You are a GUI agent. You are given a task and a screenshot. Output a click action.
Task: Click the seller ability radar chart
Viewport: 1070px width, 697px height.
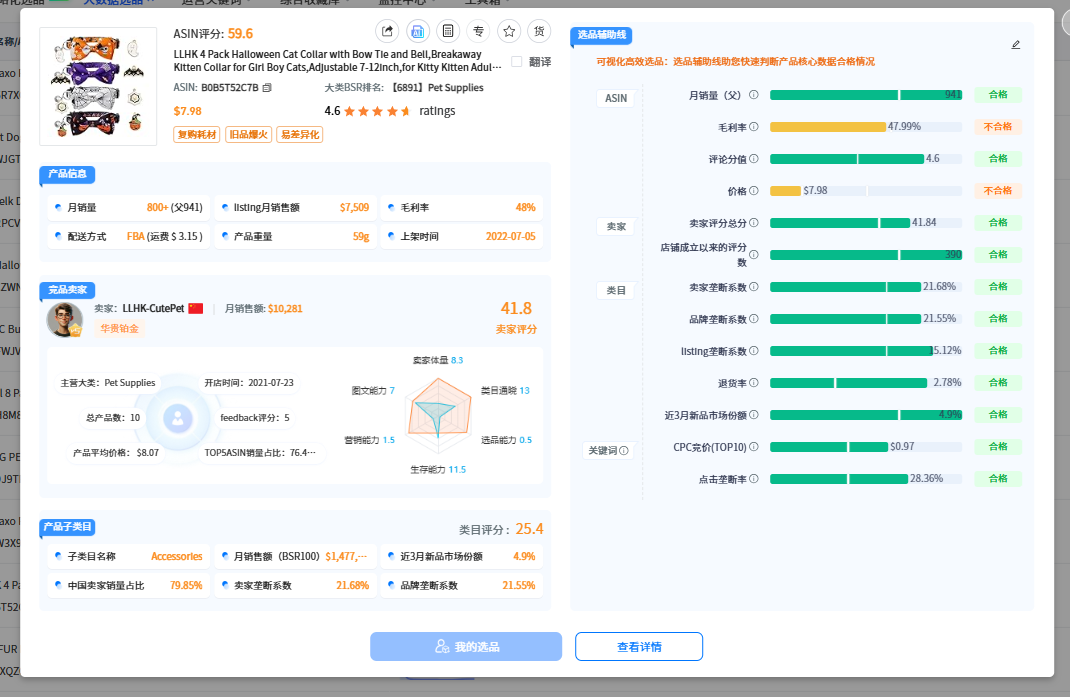pos(438,415)
